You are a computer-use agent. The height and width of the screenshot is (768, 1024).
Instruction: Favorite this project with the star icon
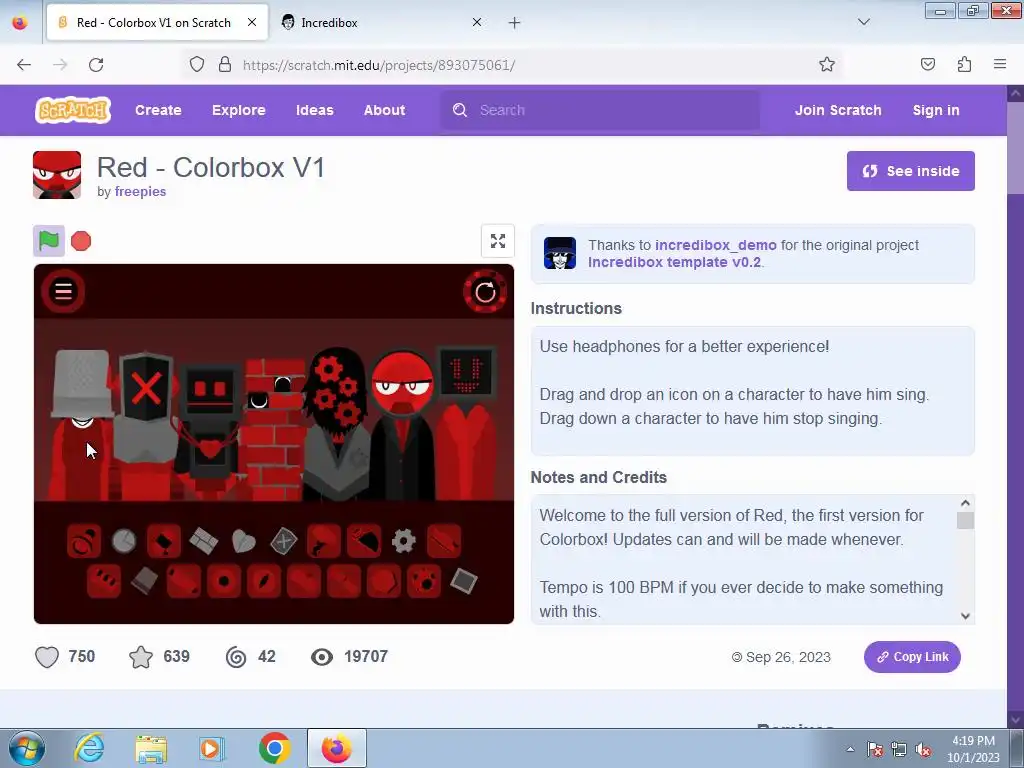(x=141, y=656)
